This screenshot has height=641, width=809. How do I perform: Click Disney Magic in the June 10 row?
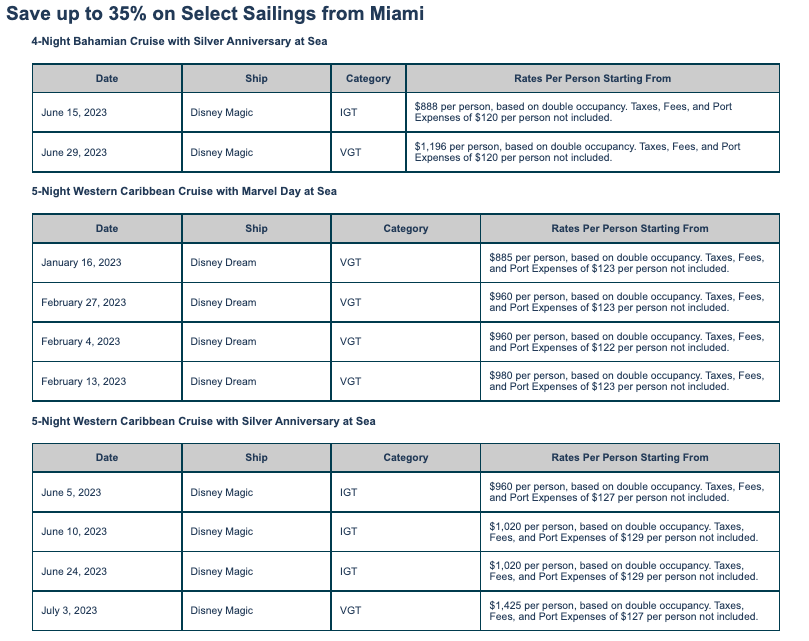(x=222, y=532)
